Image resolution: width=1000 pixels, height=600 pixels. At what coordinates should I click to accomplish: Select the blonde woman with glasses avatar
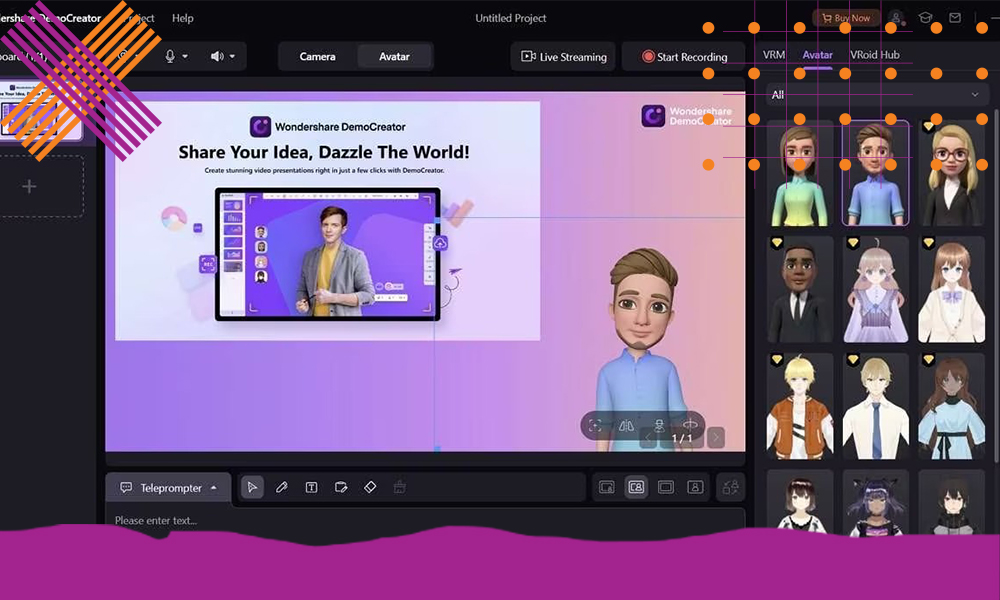point(951,173)
